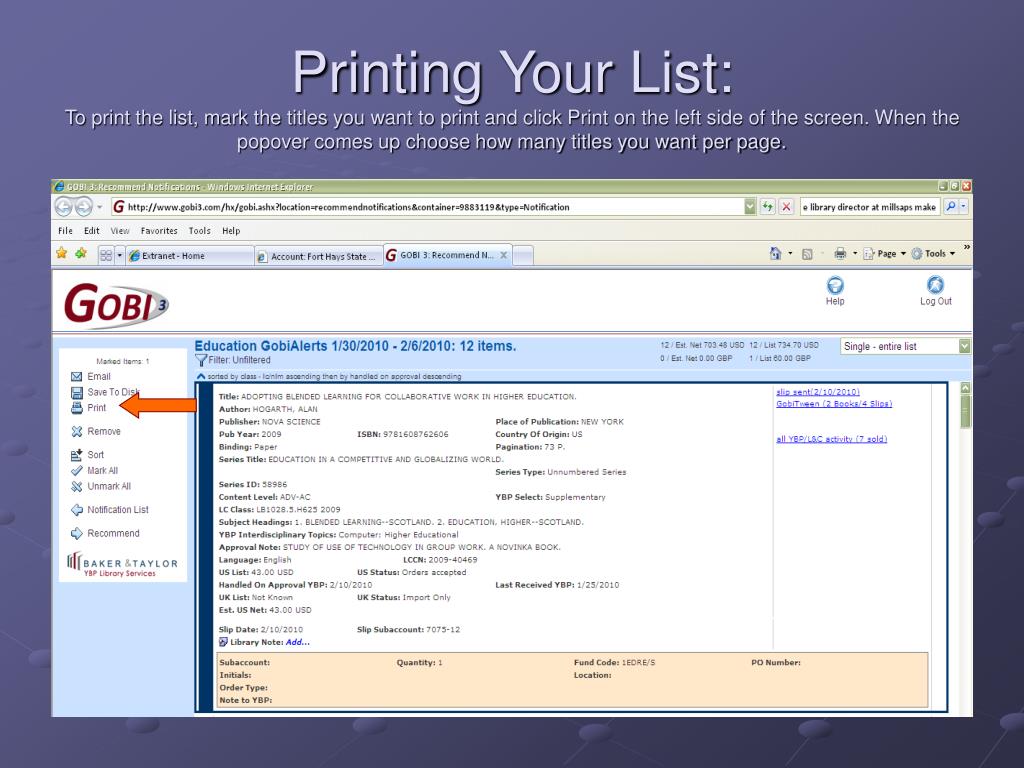Expand the Page menu dropdown

point(903,254)
